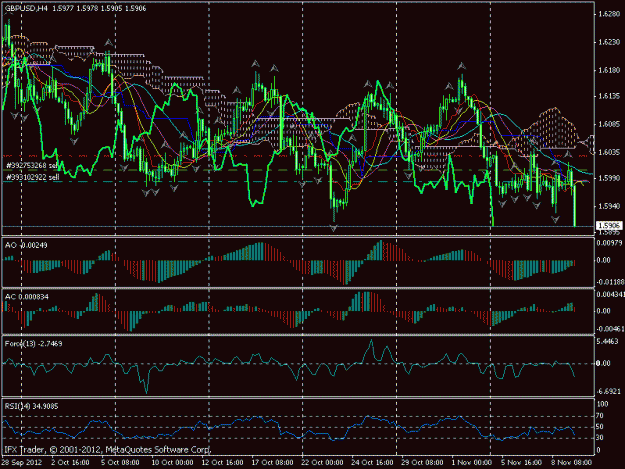The width and height of the screenshot is (625, 469).
Task: Click the 1.5990 price axis value
Action: 609,178
